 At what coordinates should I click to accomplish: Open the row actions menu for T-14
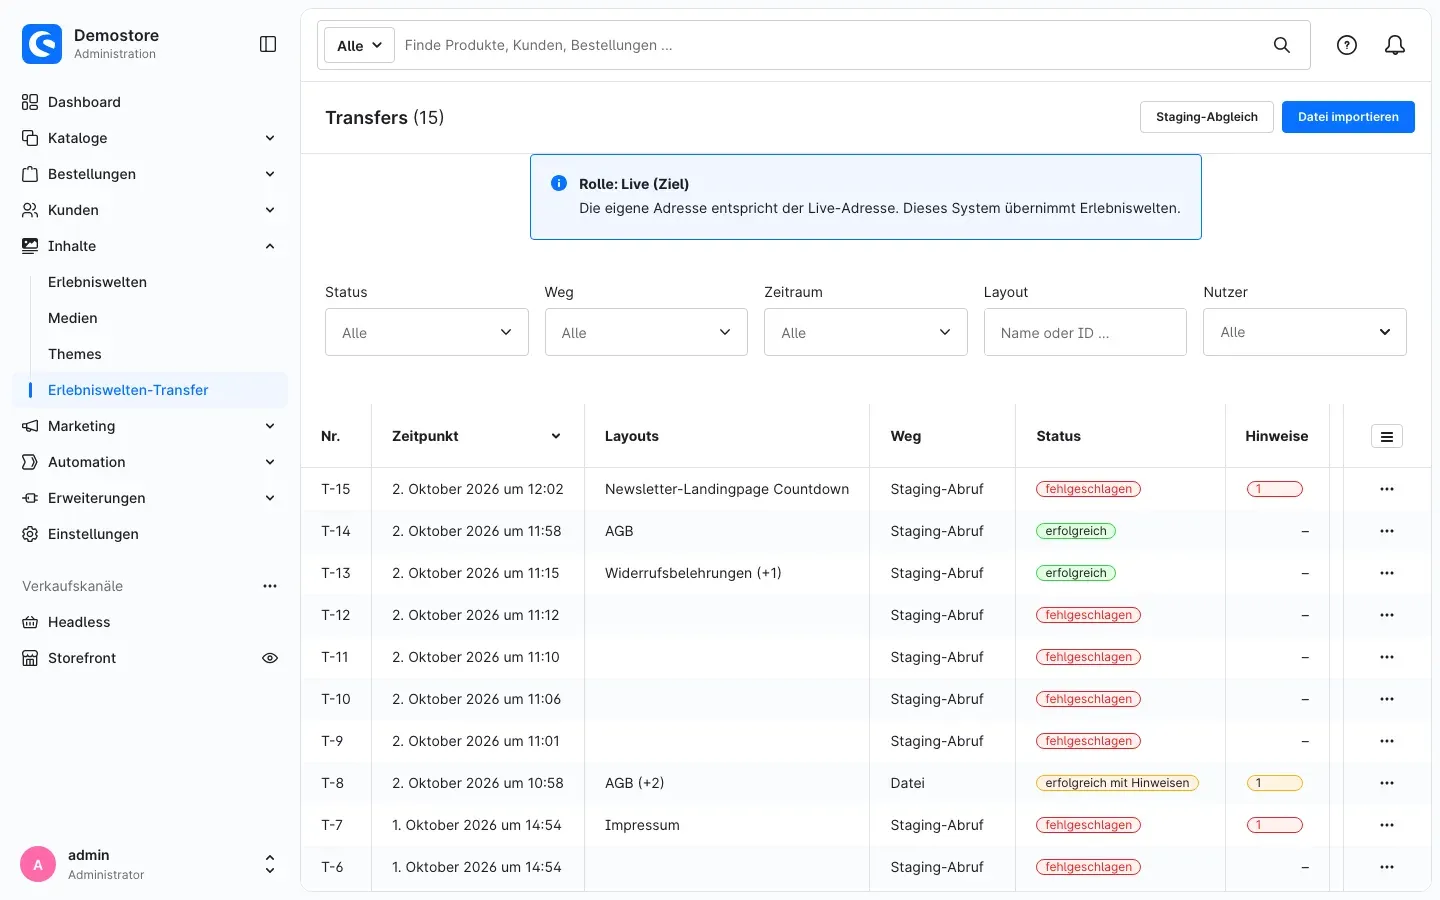tap(1387, 531)
